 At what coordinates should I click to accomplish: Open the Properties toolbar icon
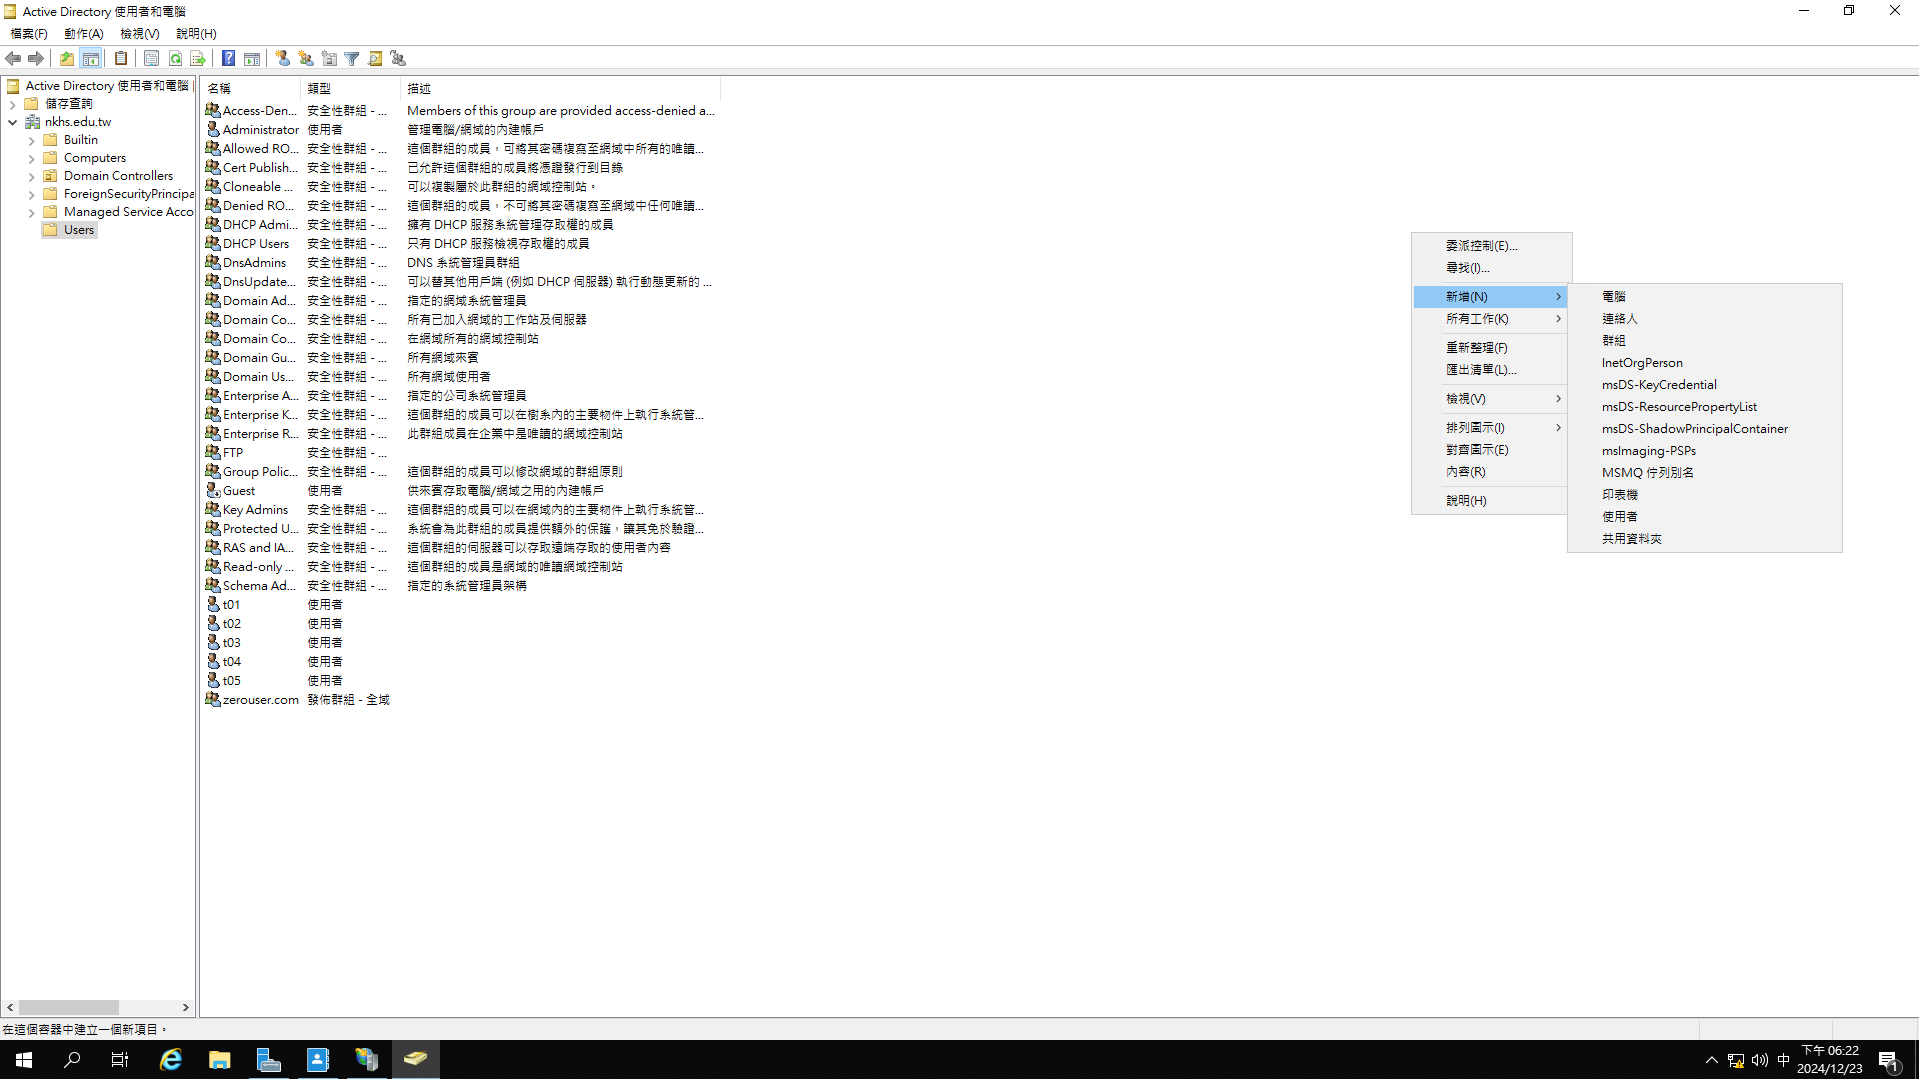151,59
